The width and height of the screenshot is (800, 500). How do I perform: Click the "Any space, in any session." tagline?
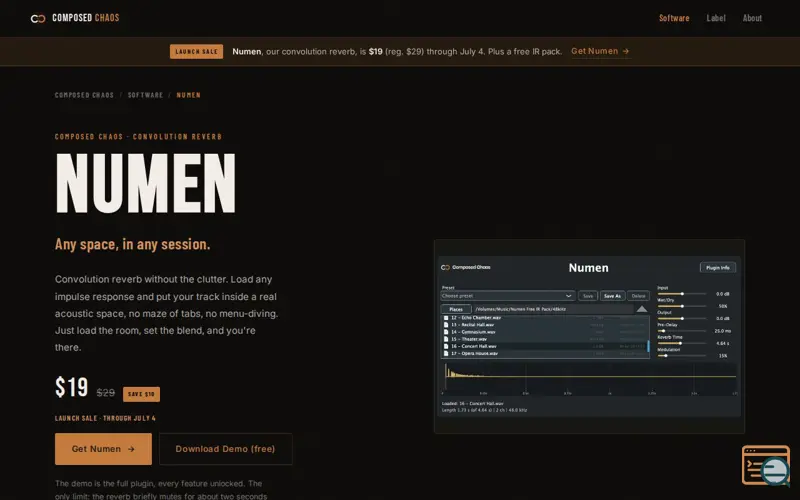pyautogui.click(x=133, y=244)
